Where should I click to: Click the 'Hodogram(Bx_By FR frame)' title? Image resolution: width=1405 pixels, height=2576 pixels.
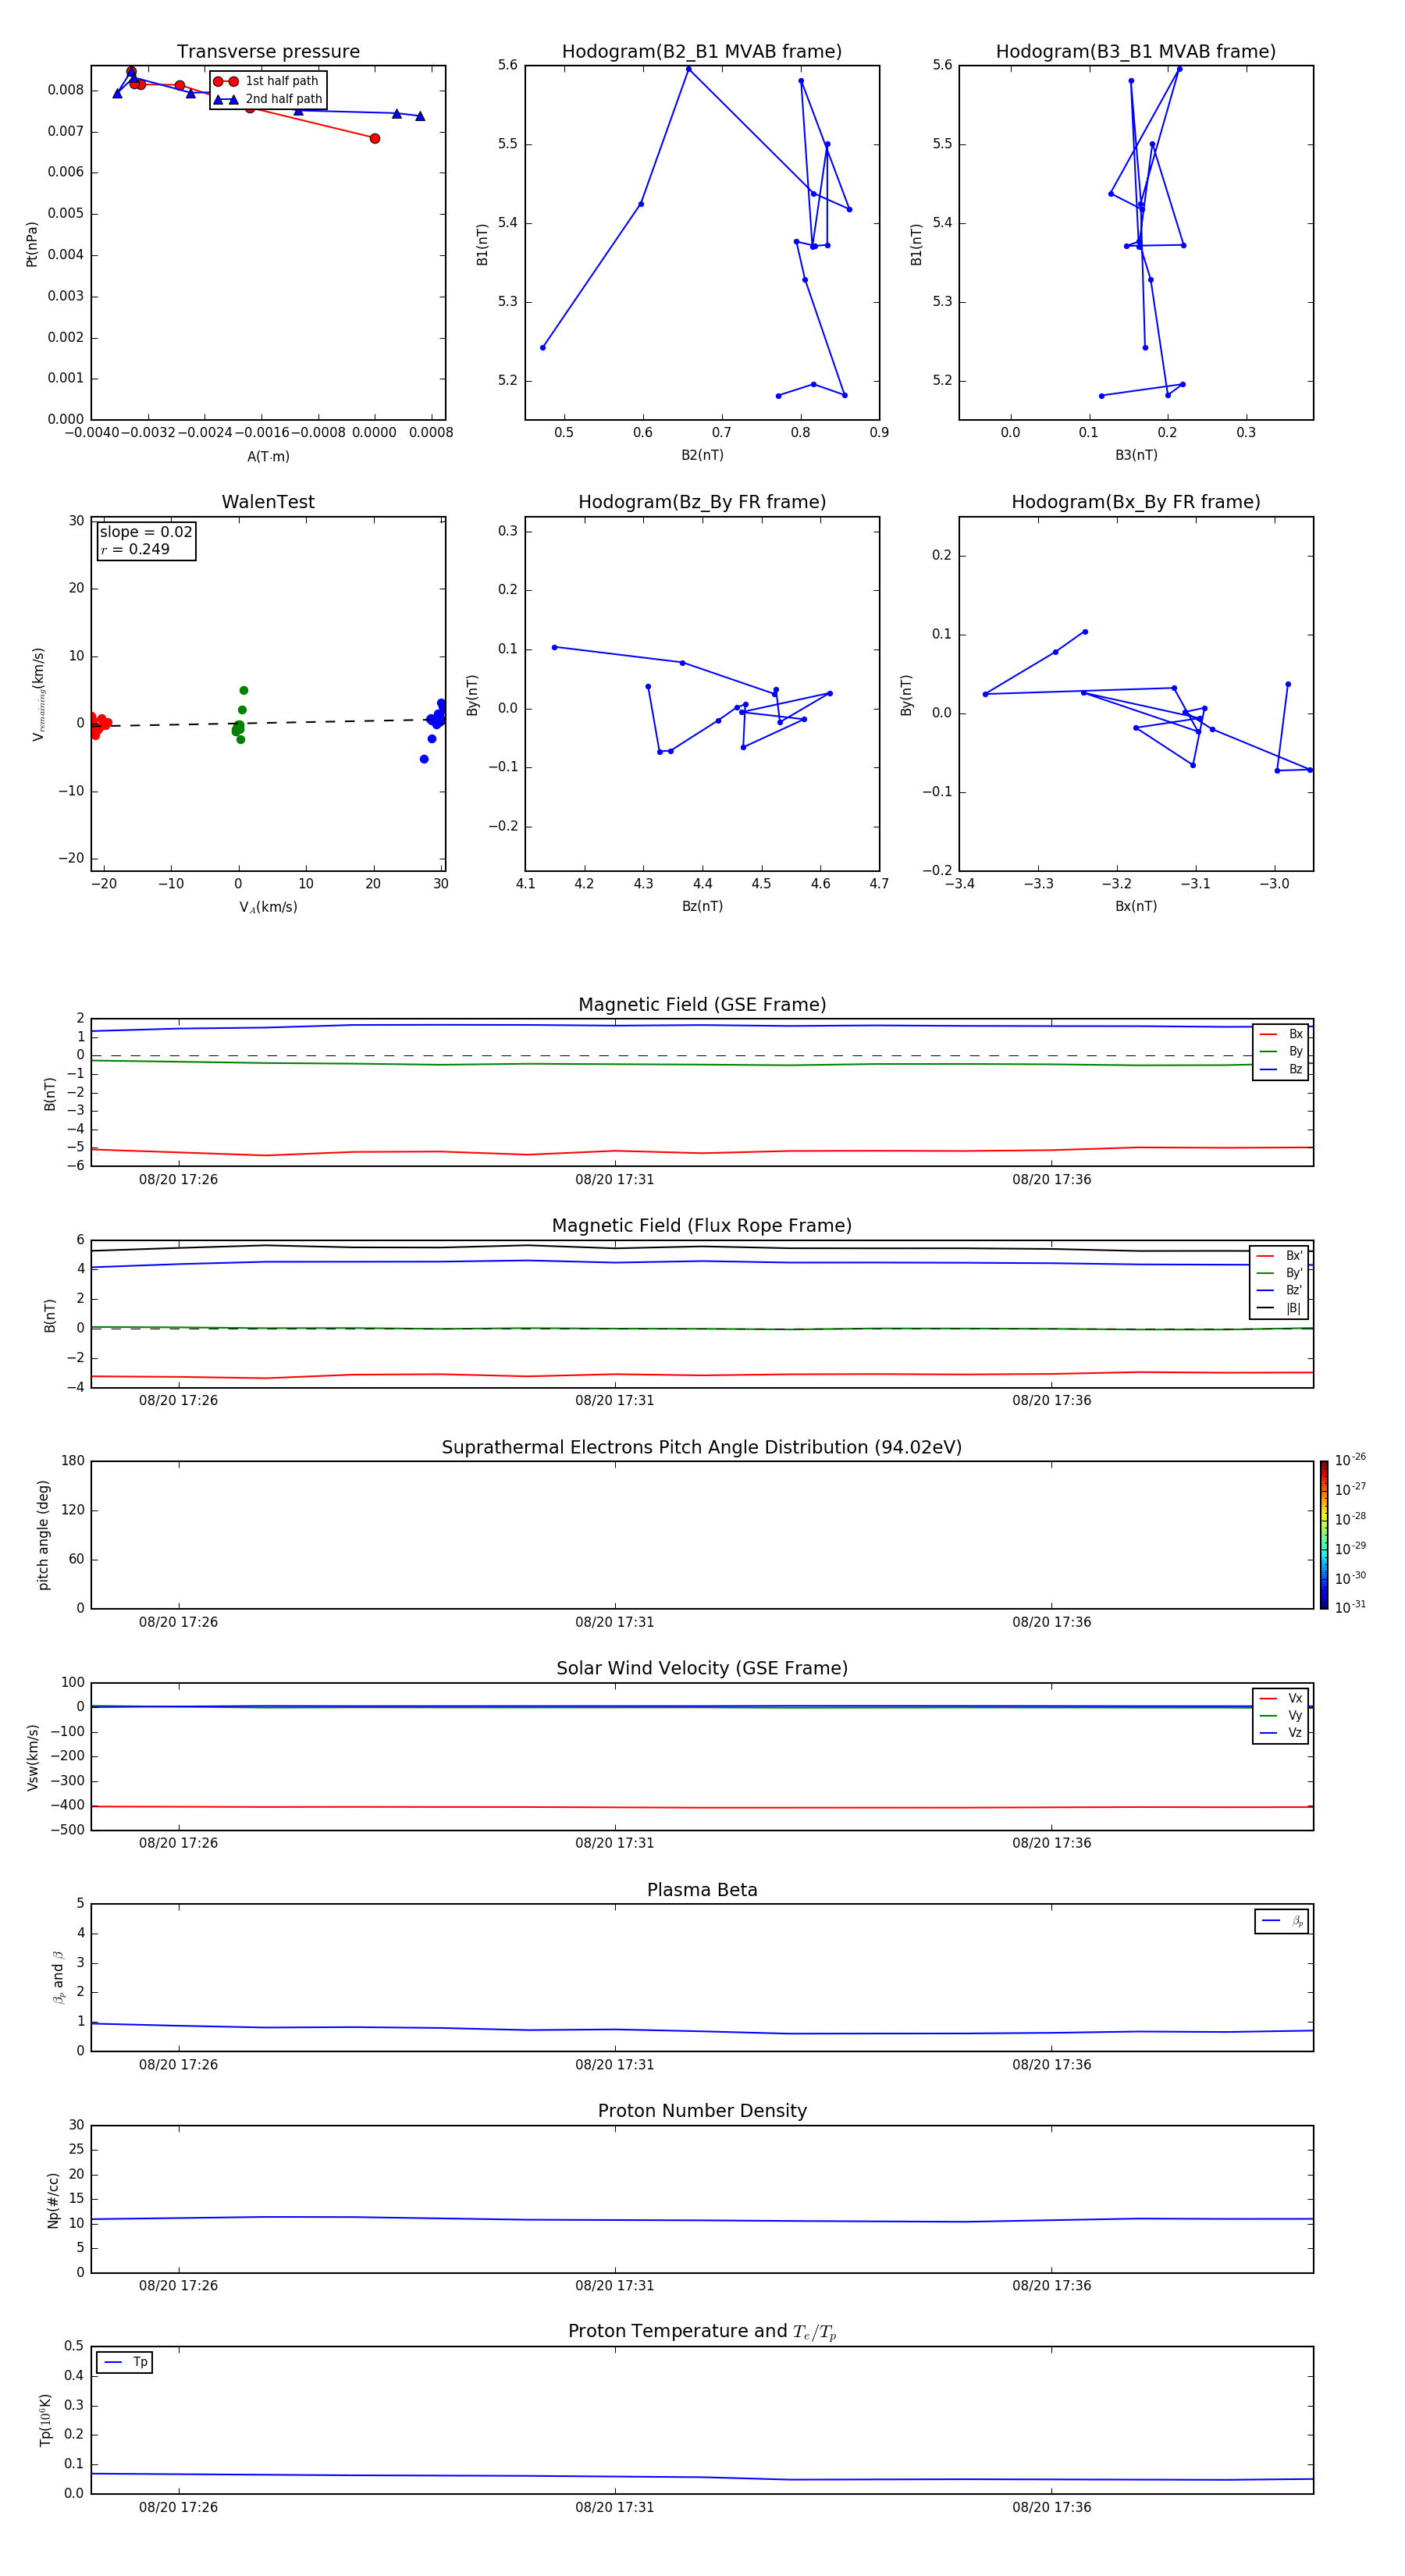click(1136, 502)
